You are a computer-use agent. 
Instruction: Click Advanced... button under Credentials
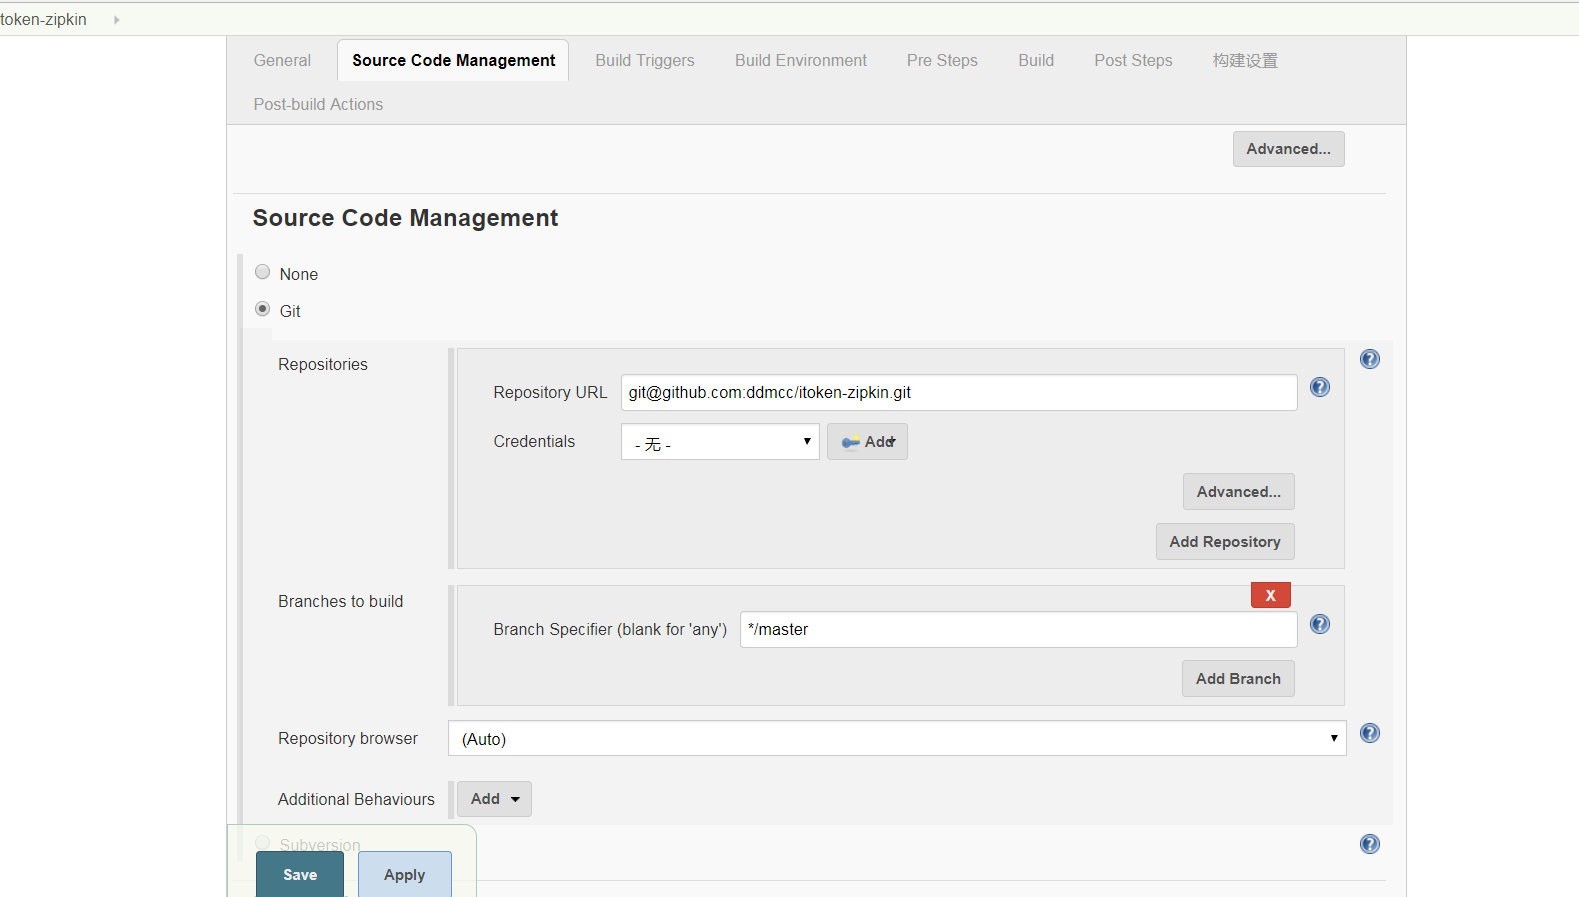pyautogui.click(x=1238, y=492)
